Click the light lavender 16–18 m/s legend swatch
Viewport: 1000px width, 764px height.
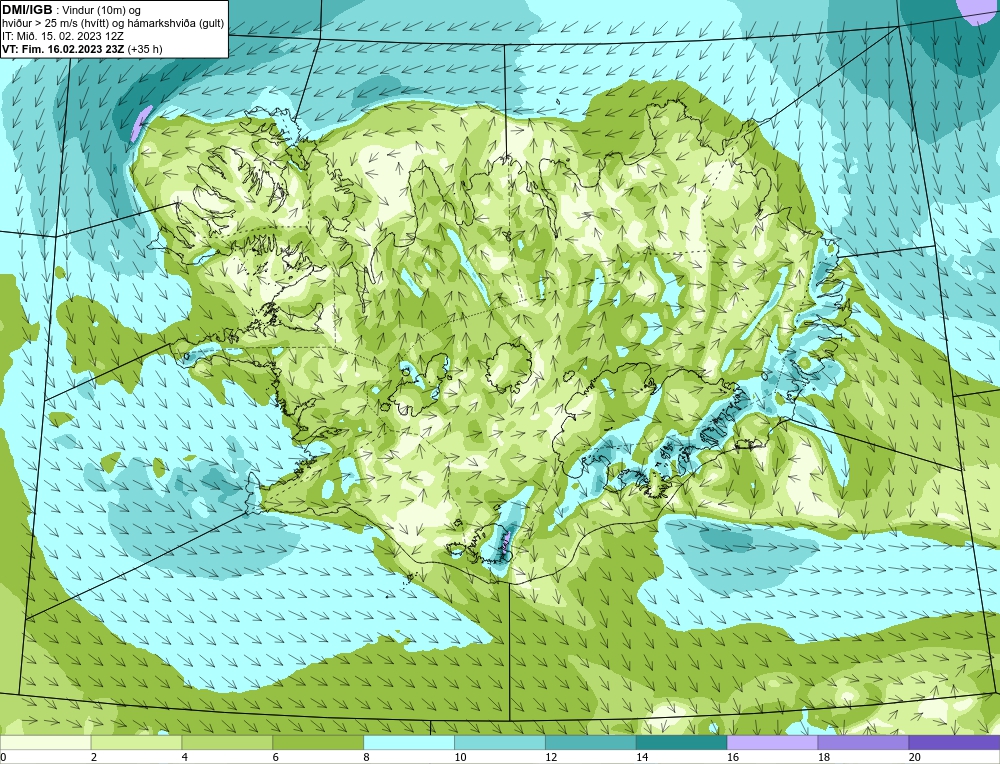click(772, 742)
